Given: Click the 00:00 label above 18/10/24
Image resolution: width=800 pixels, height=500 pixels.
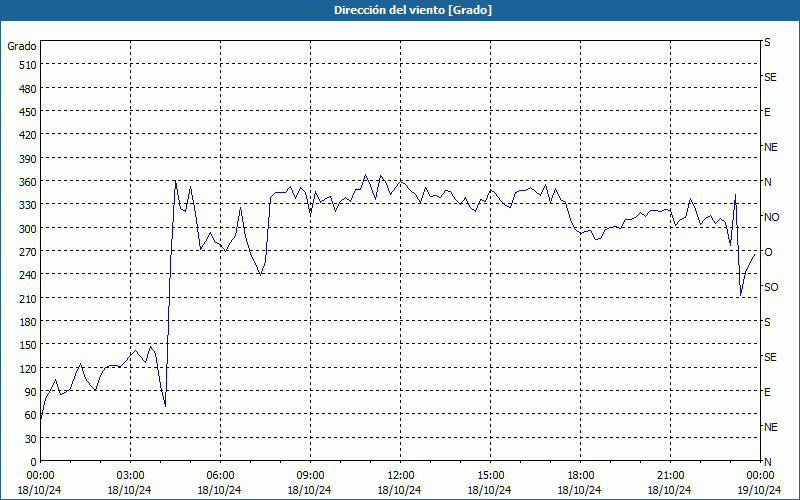Looking at the screenshot, I should click(41, 475).
